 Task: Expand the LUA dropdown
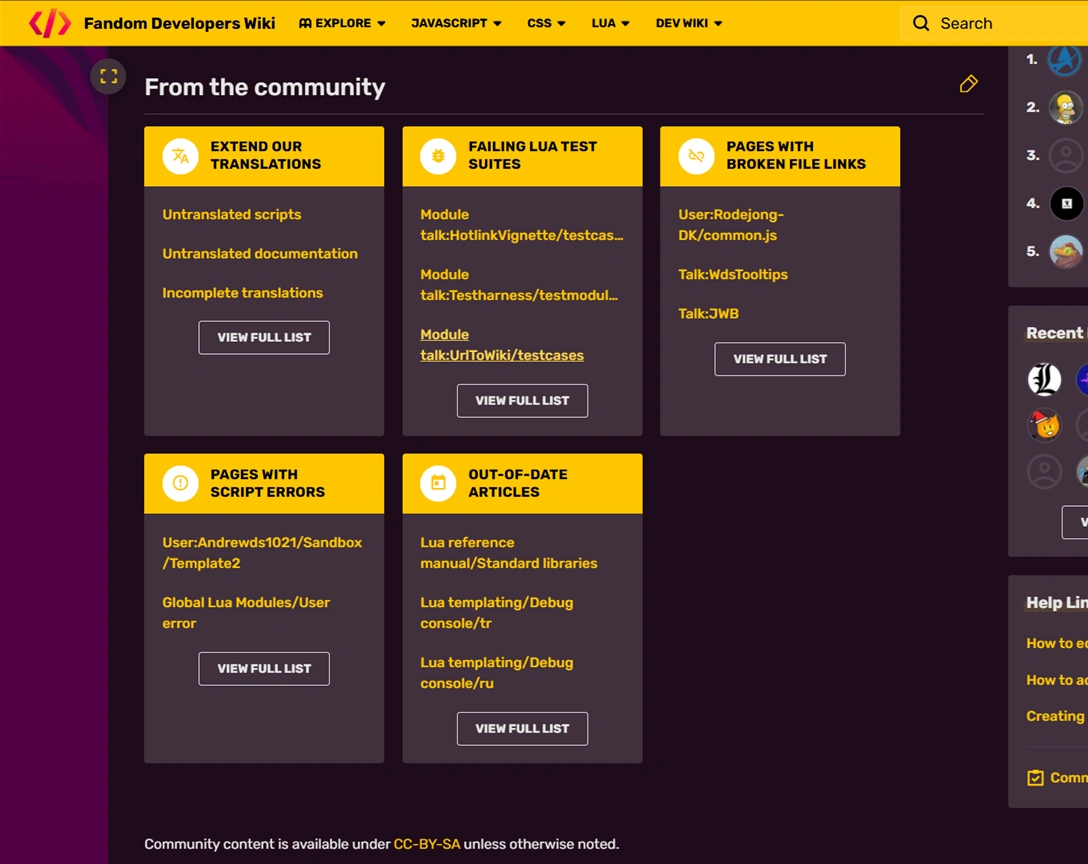click(610, 22)
